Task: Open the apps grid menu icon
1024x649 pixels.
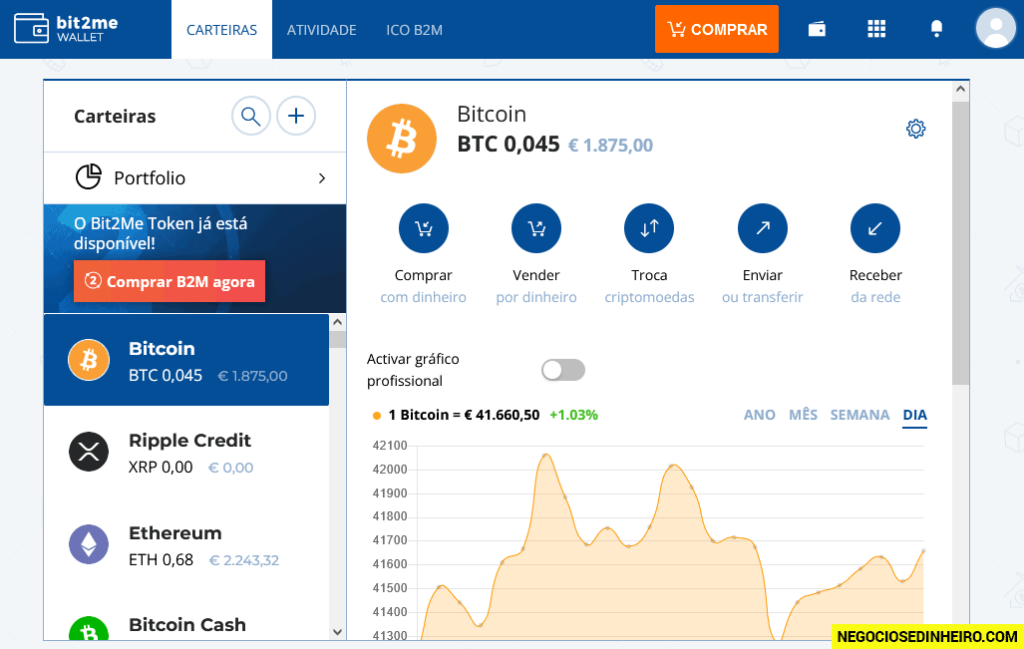Action: [x=876, y=29]
